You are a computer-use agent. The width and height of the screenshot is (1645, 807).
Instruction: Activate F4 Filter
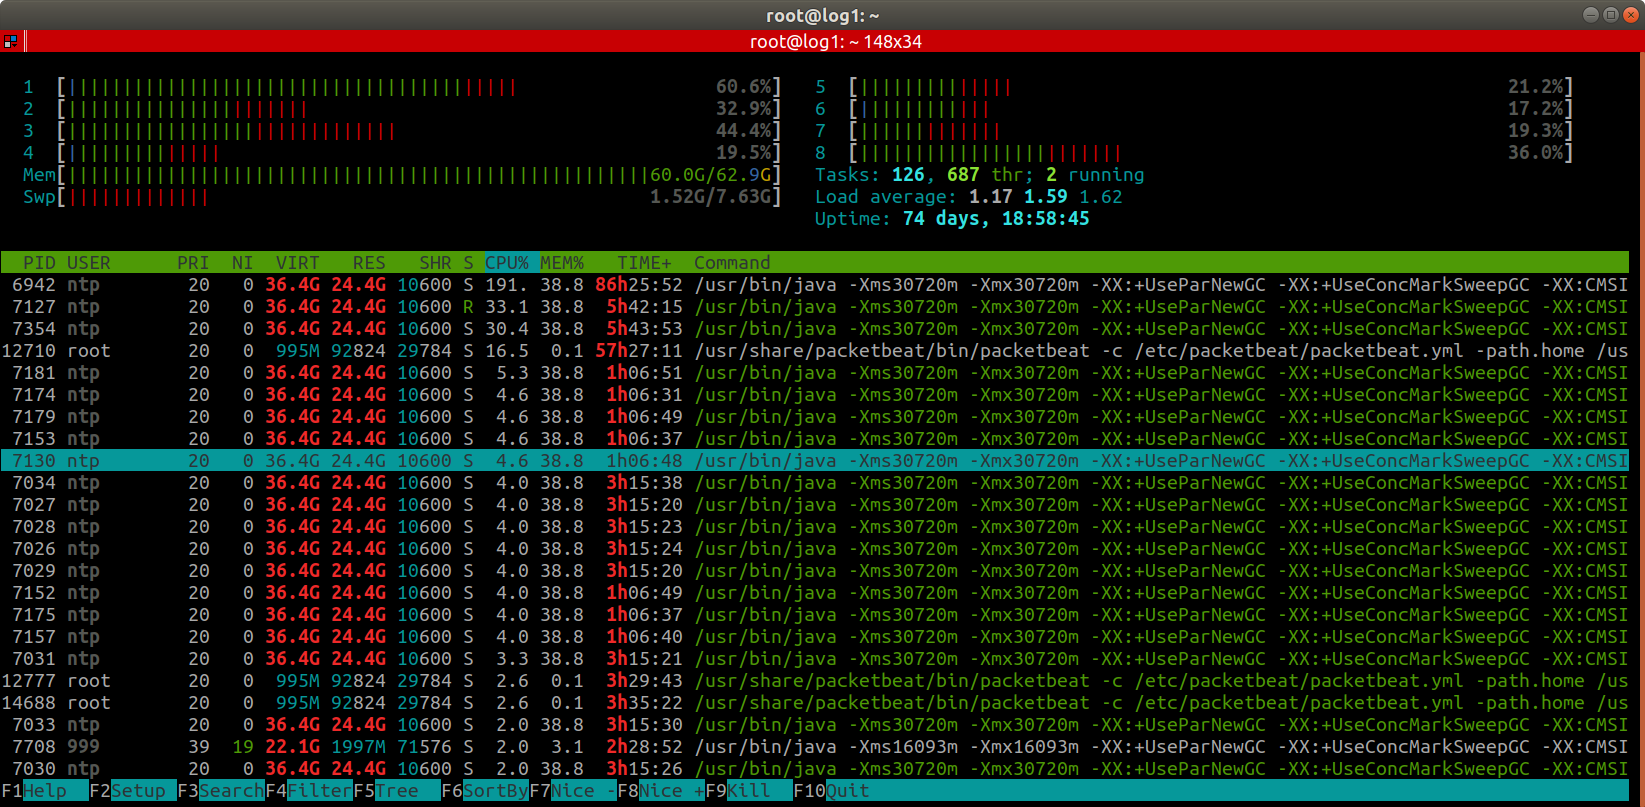pos(308,791)
